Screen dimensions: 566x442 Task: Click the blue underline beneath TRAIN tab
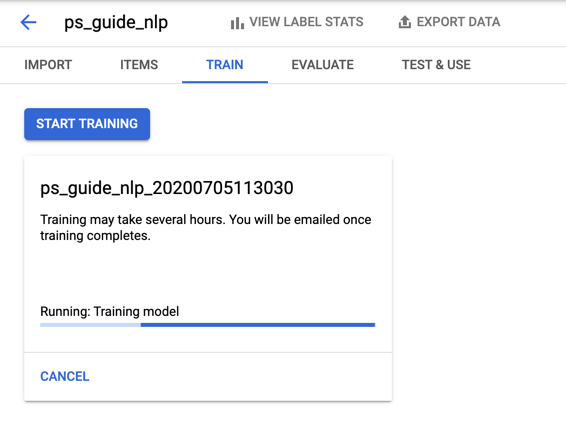point(225,82)
